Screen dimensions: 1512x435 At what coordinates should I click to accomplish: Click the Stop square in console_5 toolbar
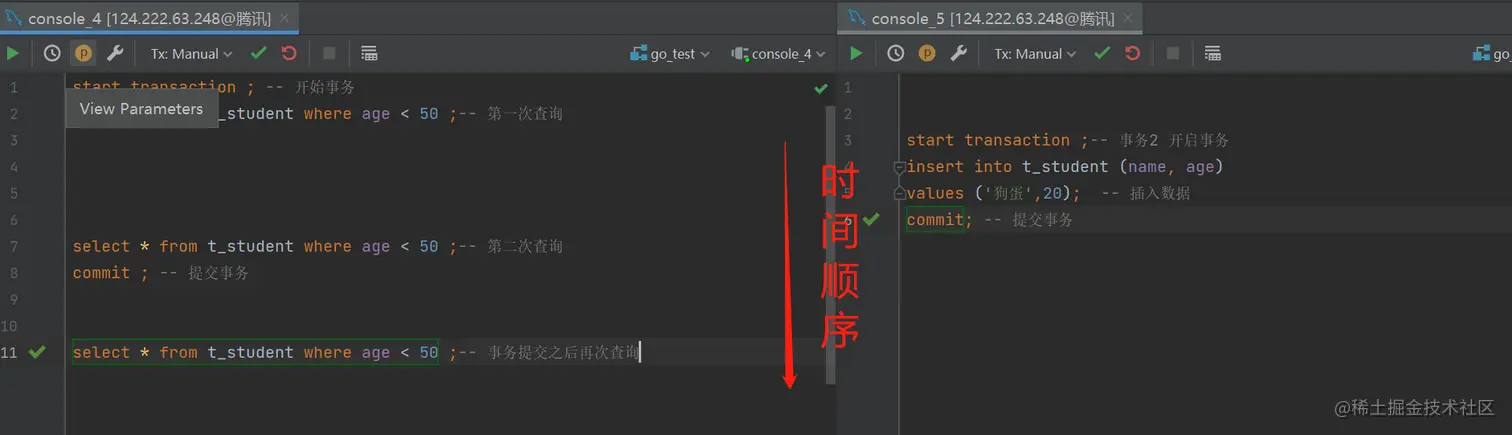(x=1173, y=54)
